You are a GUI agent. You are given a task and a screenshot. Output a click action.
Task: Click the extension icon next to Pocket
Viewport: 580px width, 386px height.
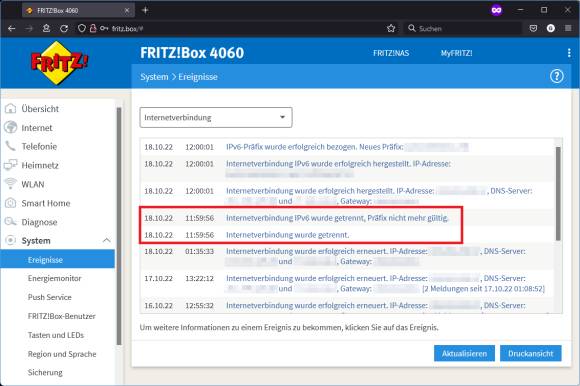click(x=550, y=28)
